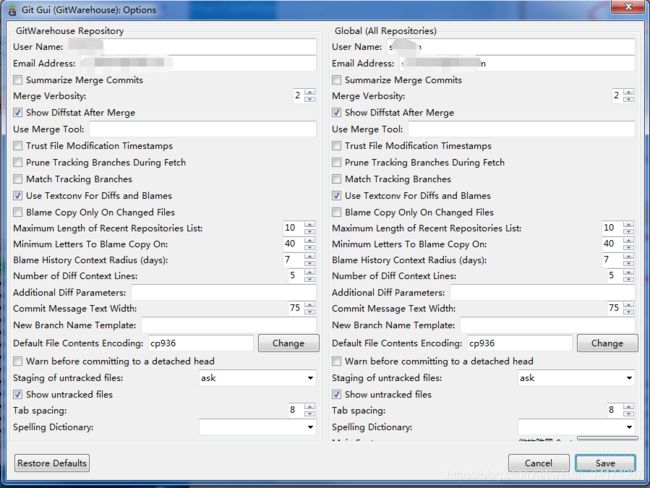The height and width of the screenshot is (488, 650).
Task: Click repository Email Address input field
Action: [x=198, y=63]
